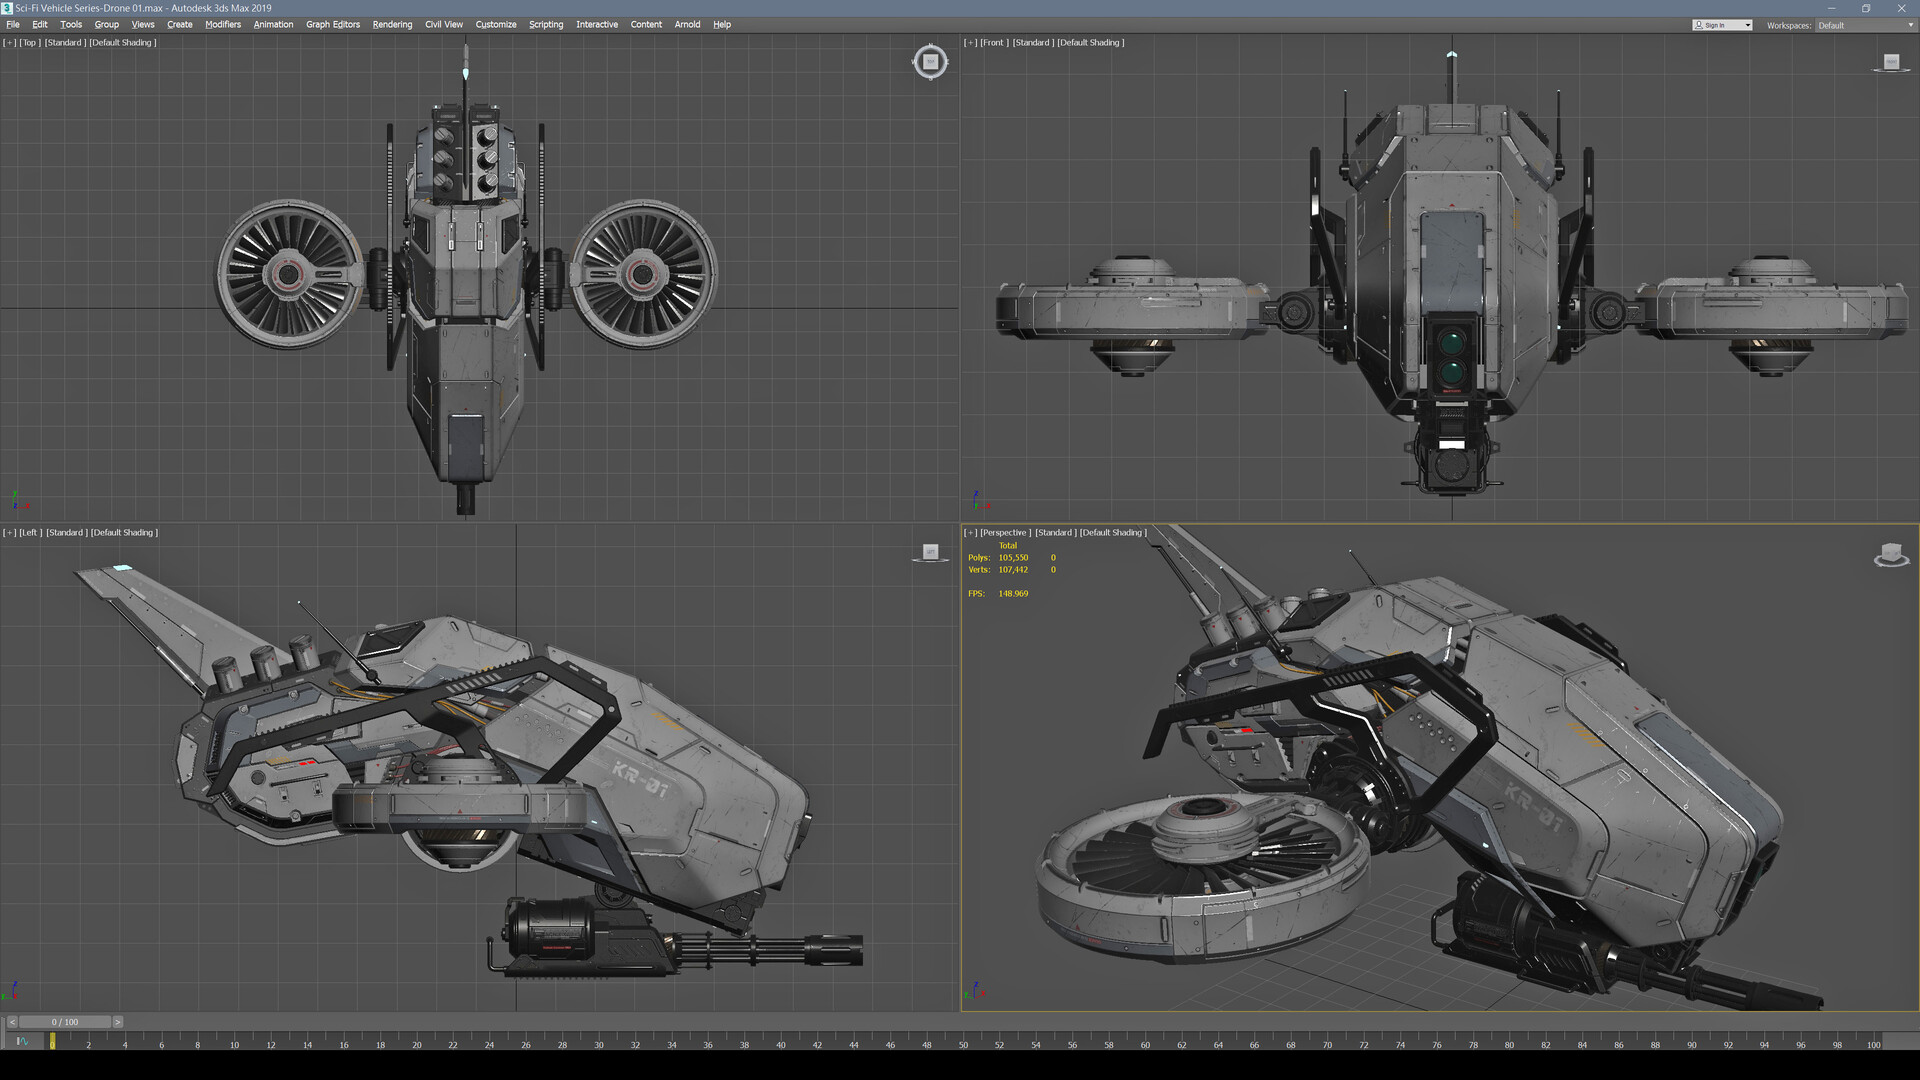The height and width of the screenshot is (1080, 1920).
Task: Open the [+] viewport menu in Top view
Action: (9, 42)
